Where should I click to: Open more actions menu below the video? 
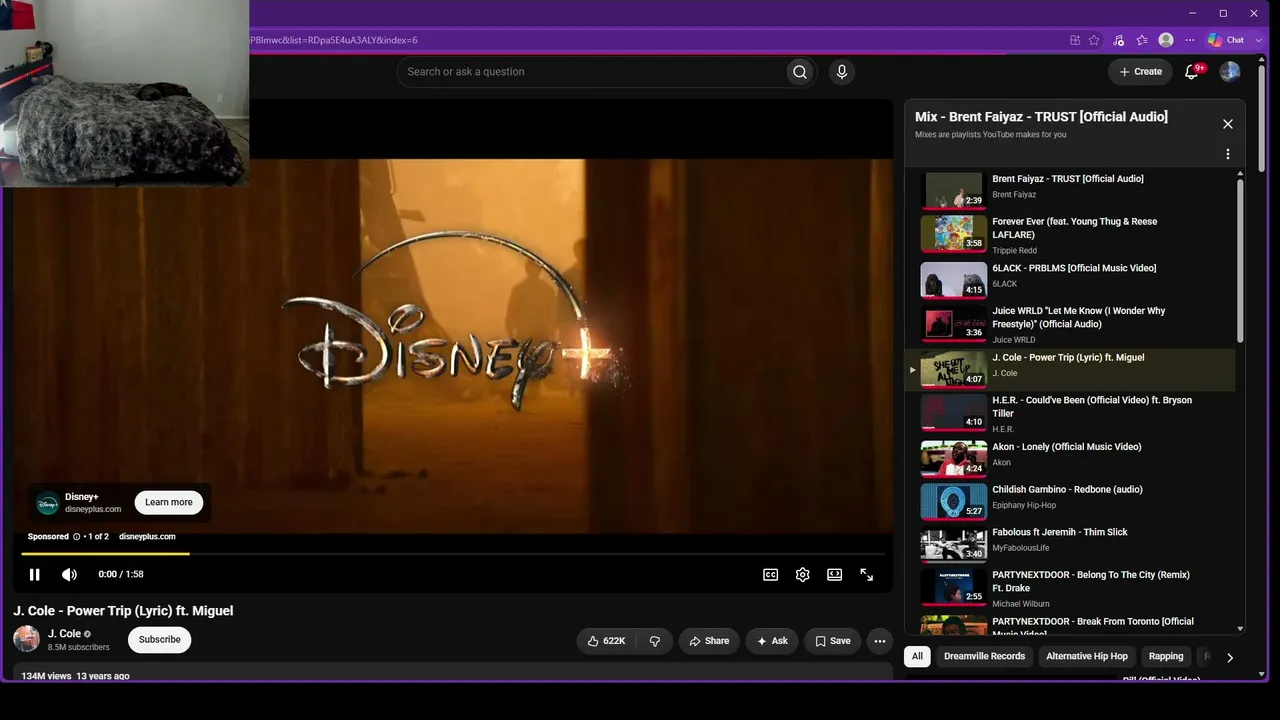pos(880,641)
